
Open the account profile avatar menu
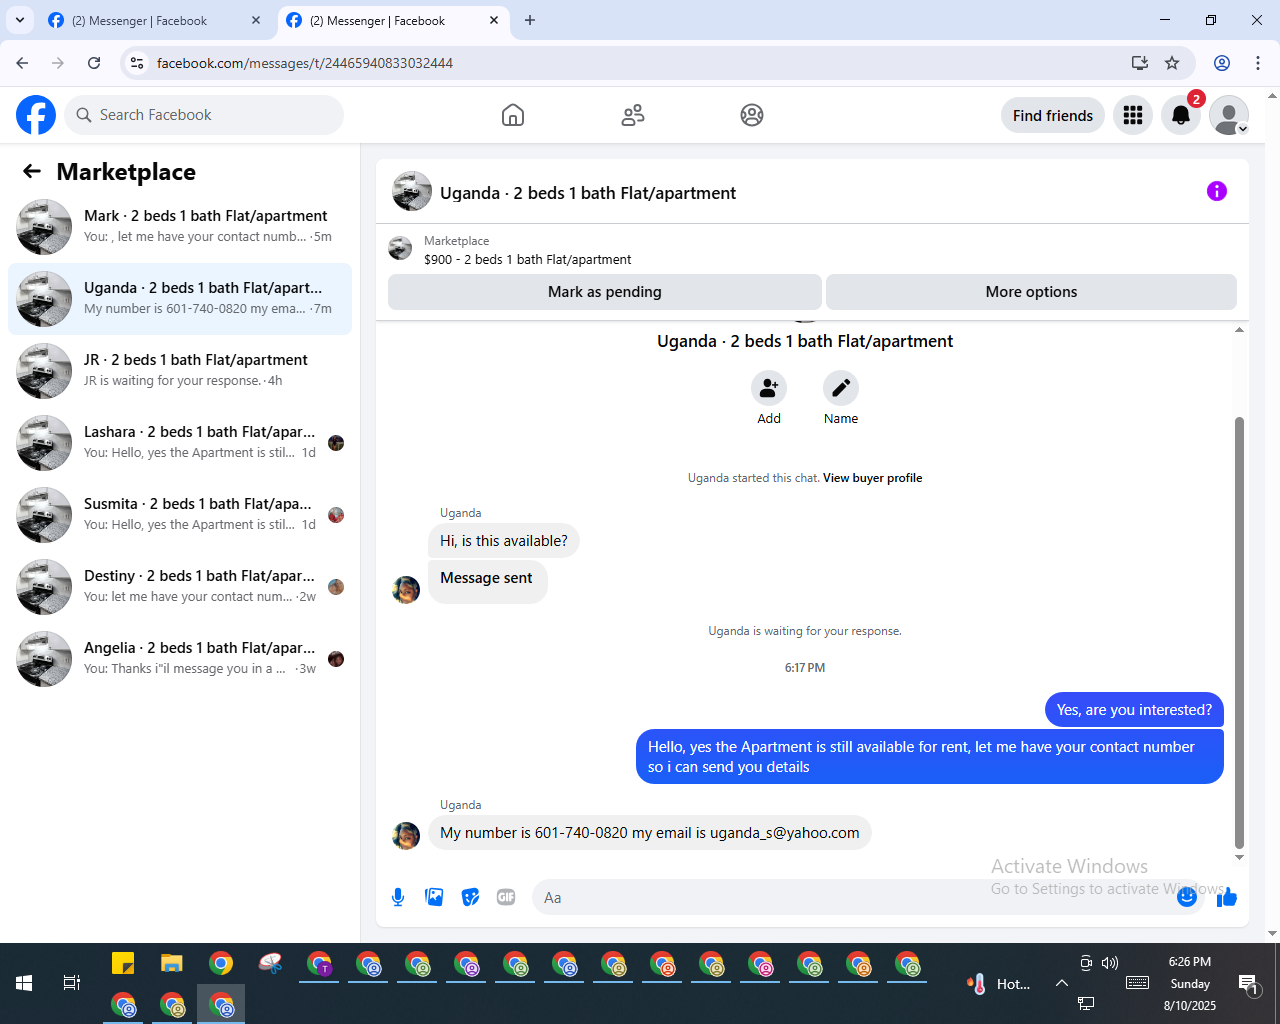1229,115
